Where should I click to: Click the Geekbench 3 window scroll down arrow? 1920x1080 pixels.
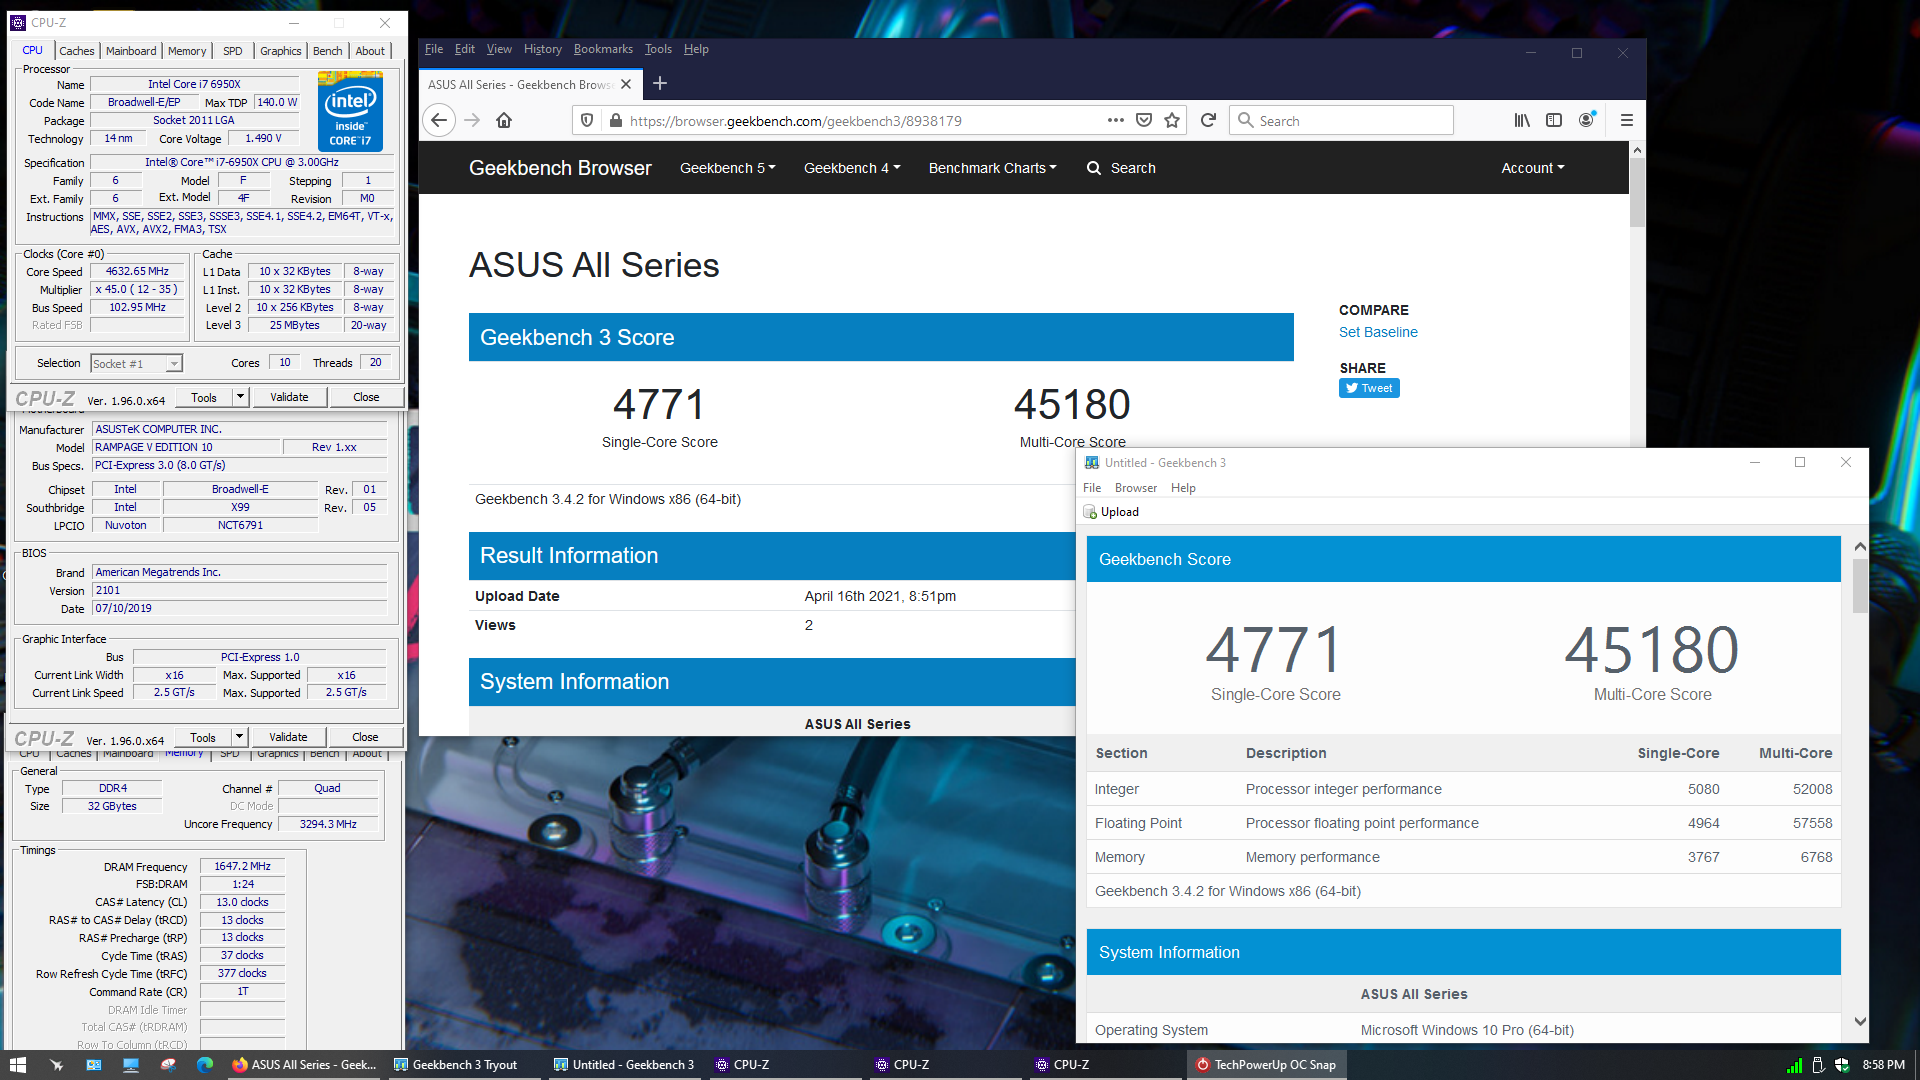1860,1021
